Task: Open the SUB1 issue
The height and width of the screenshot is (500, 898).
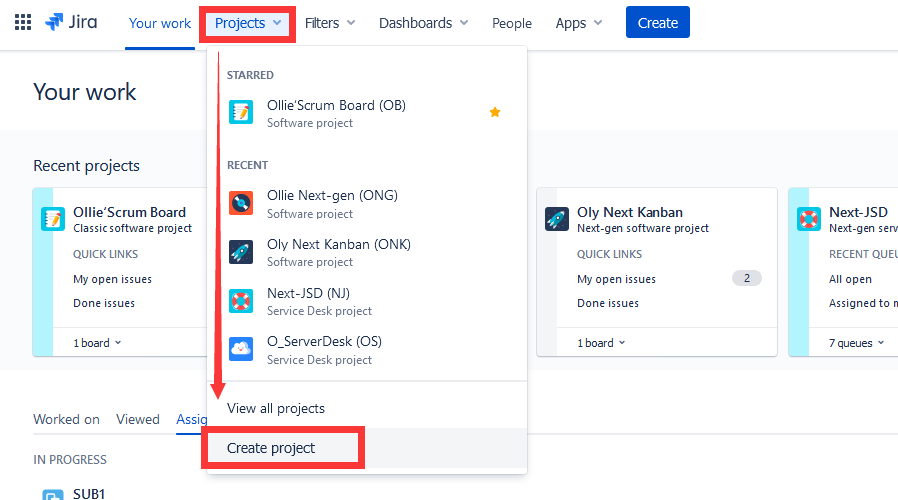Action: coord(89,494)
